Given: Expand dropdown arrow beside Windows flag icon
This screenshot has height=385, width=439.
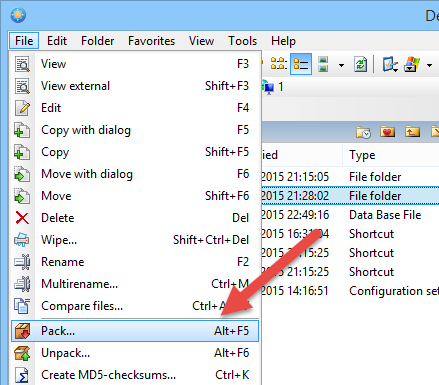Looking at the screenshot, I should click(430, 65).
